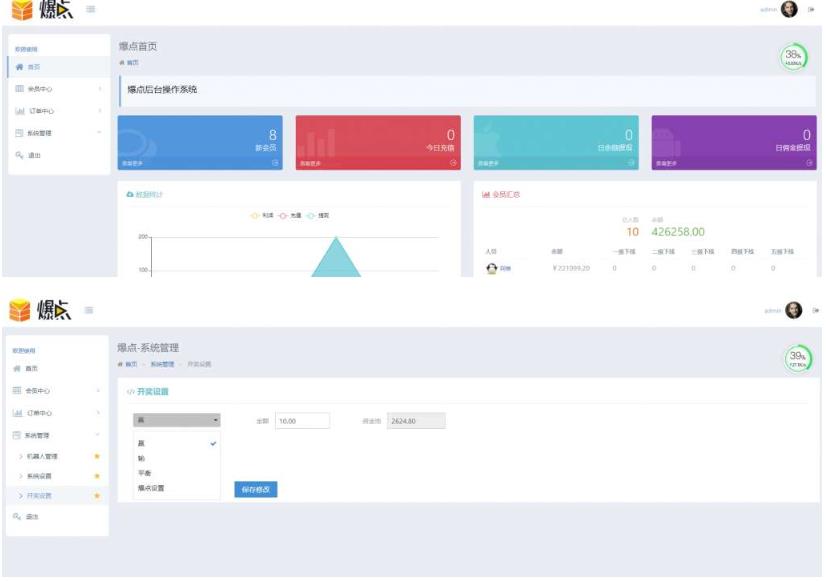Toggle the red 充值 series in the chart legend
Screen dimensions: 826x581
point(290,215)
